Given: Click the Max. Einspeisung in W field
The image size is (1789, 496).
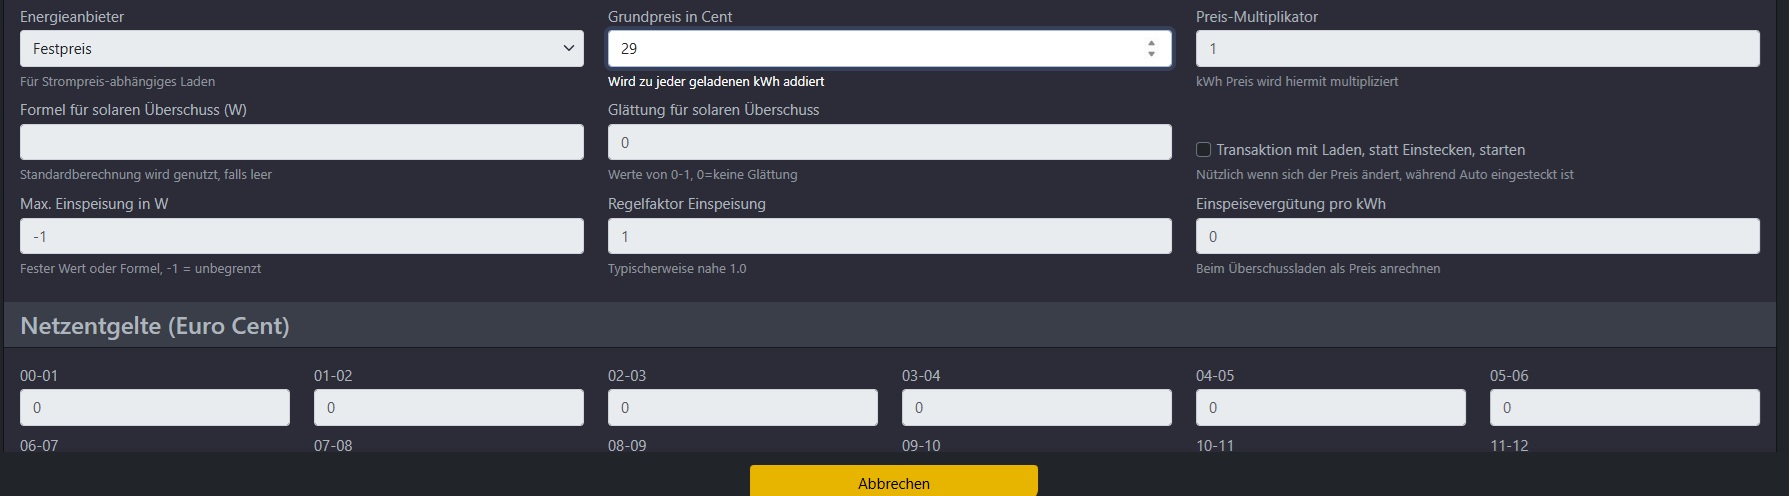Looking at the screenshot, I should 301,236.
